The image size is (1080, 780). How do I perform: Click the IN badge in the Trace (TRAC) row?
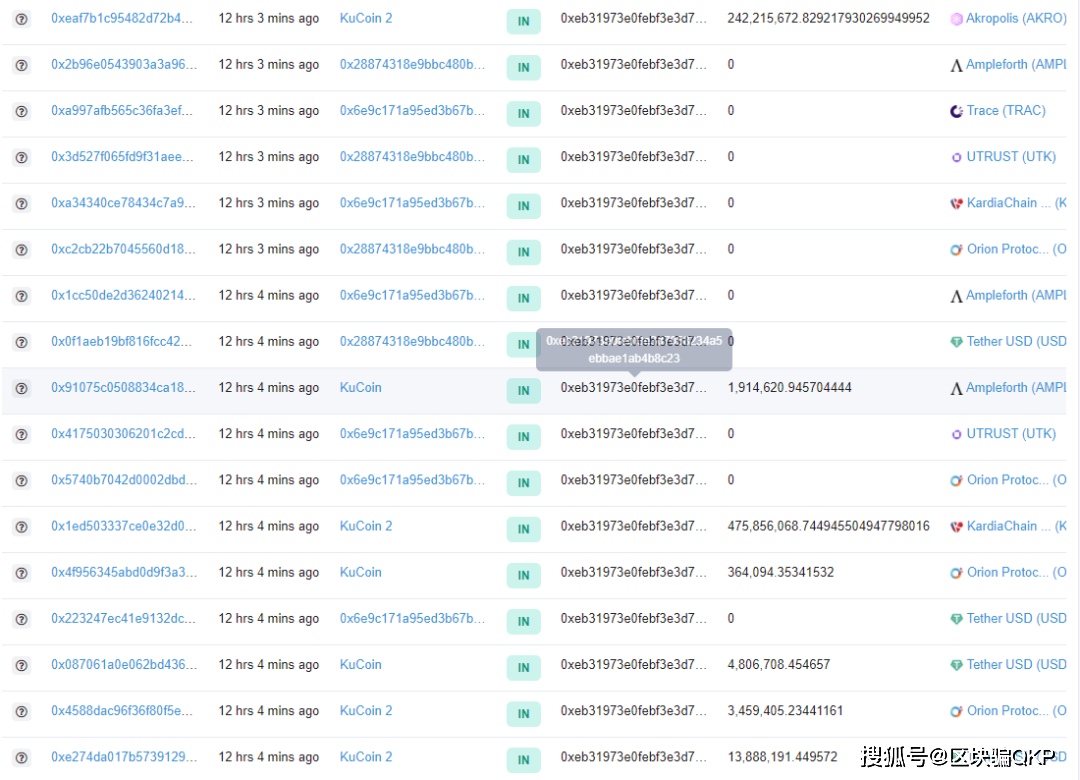(x=523, y=114)
